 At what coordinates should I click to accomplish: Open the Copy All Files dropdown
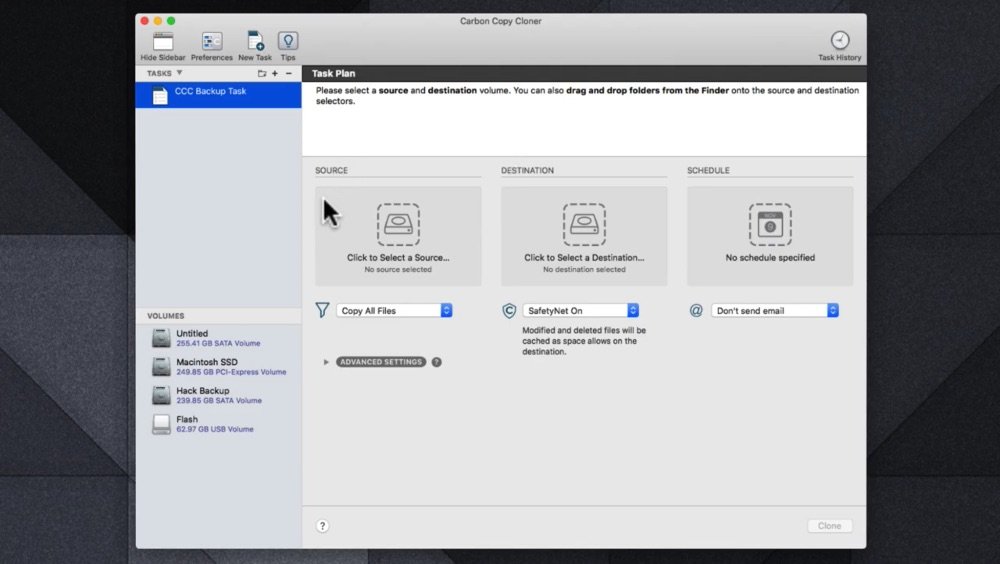[x=395, y=311]
